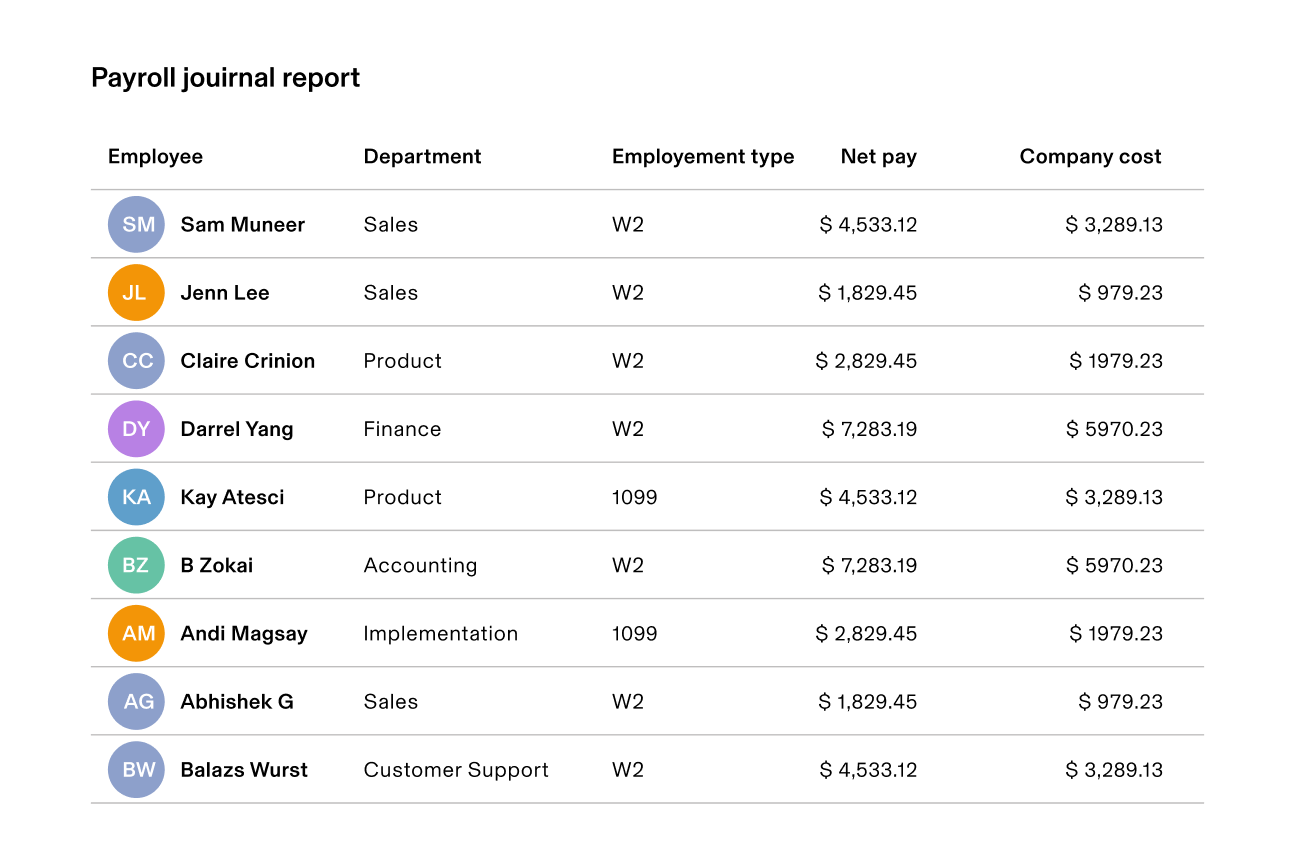Open employee Balazs Wurst

tap(244, 770)
